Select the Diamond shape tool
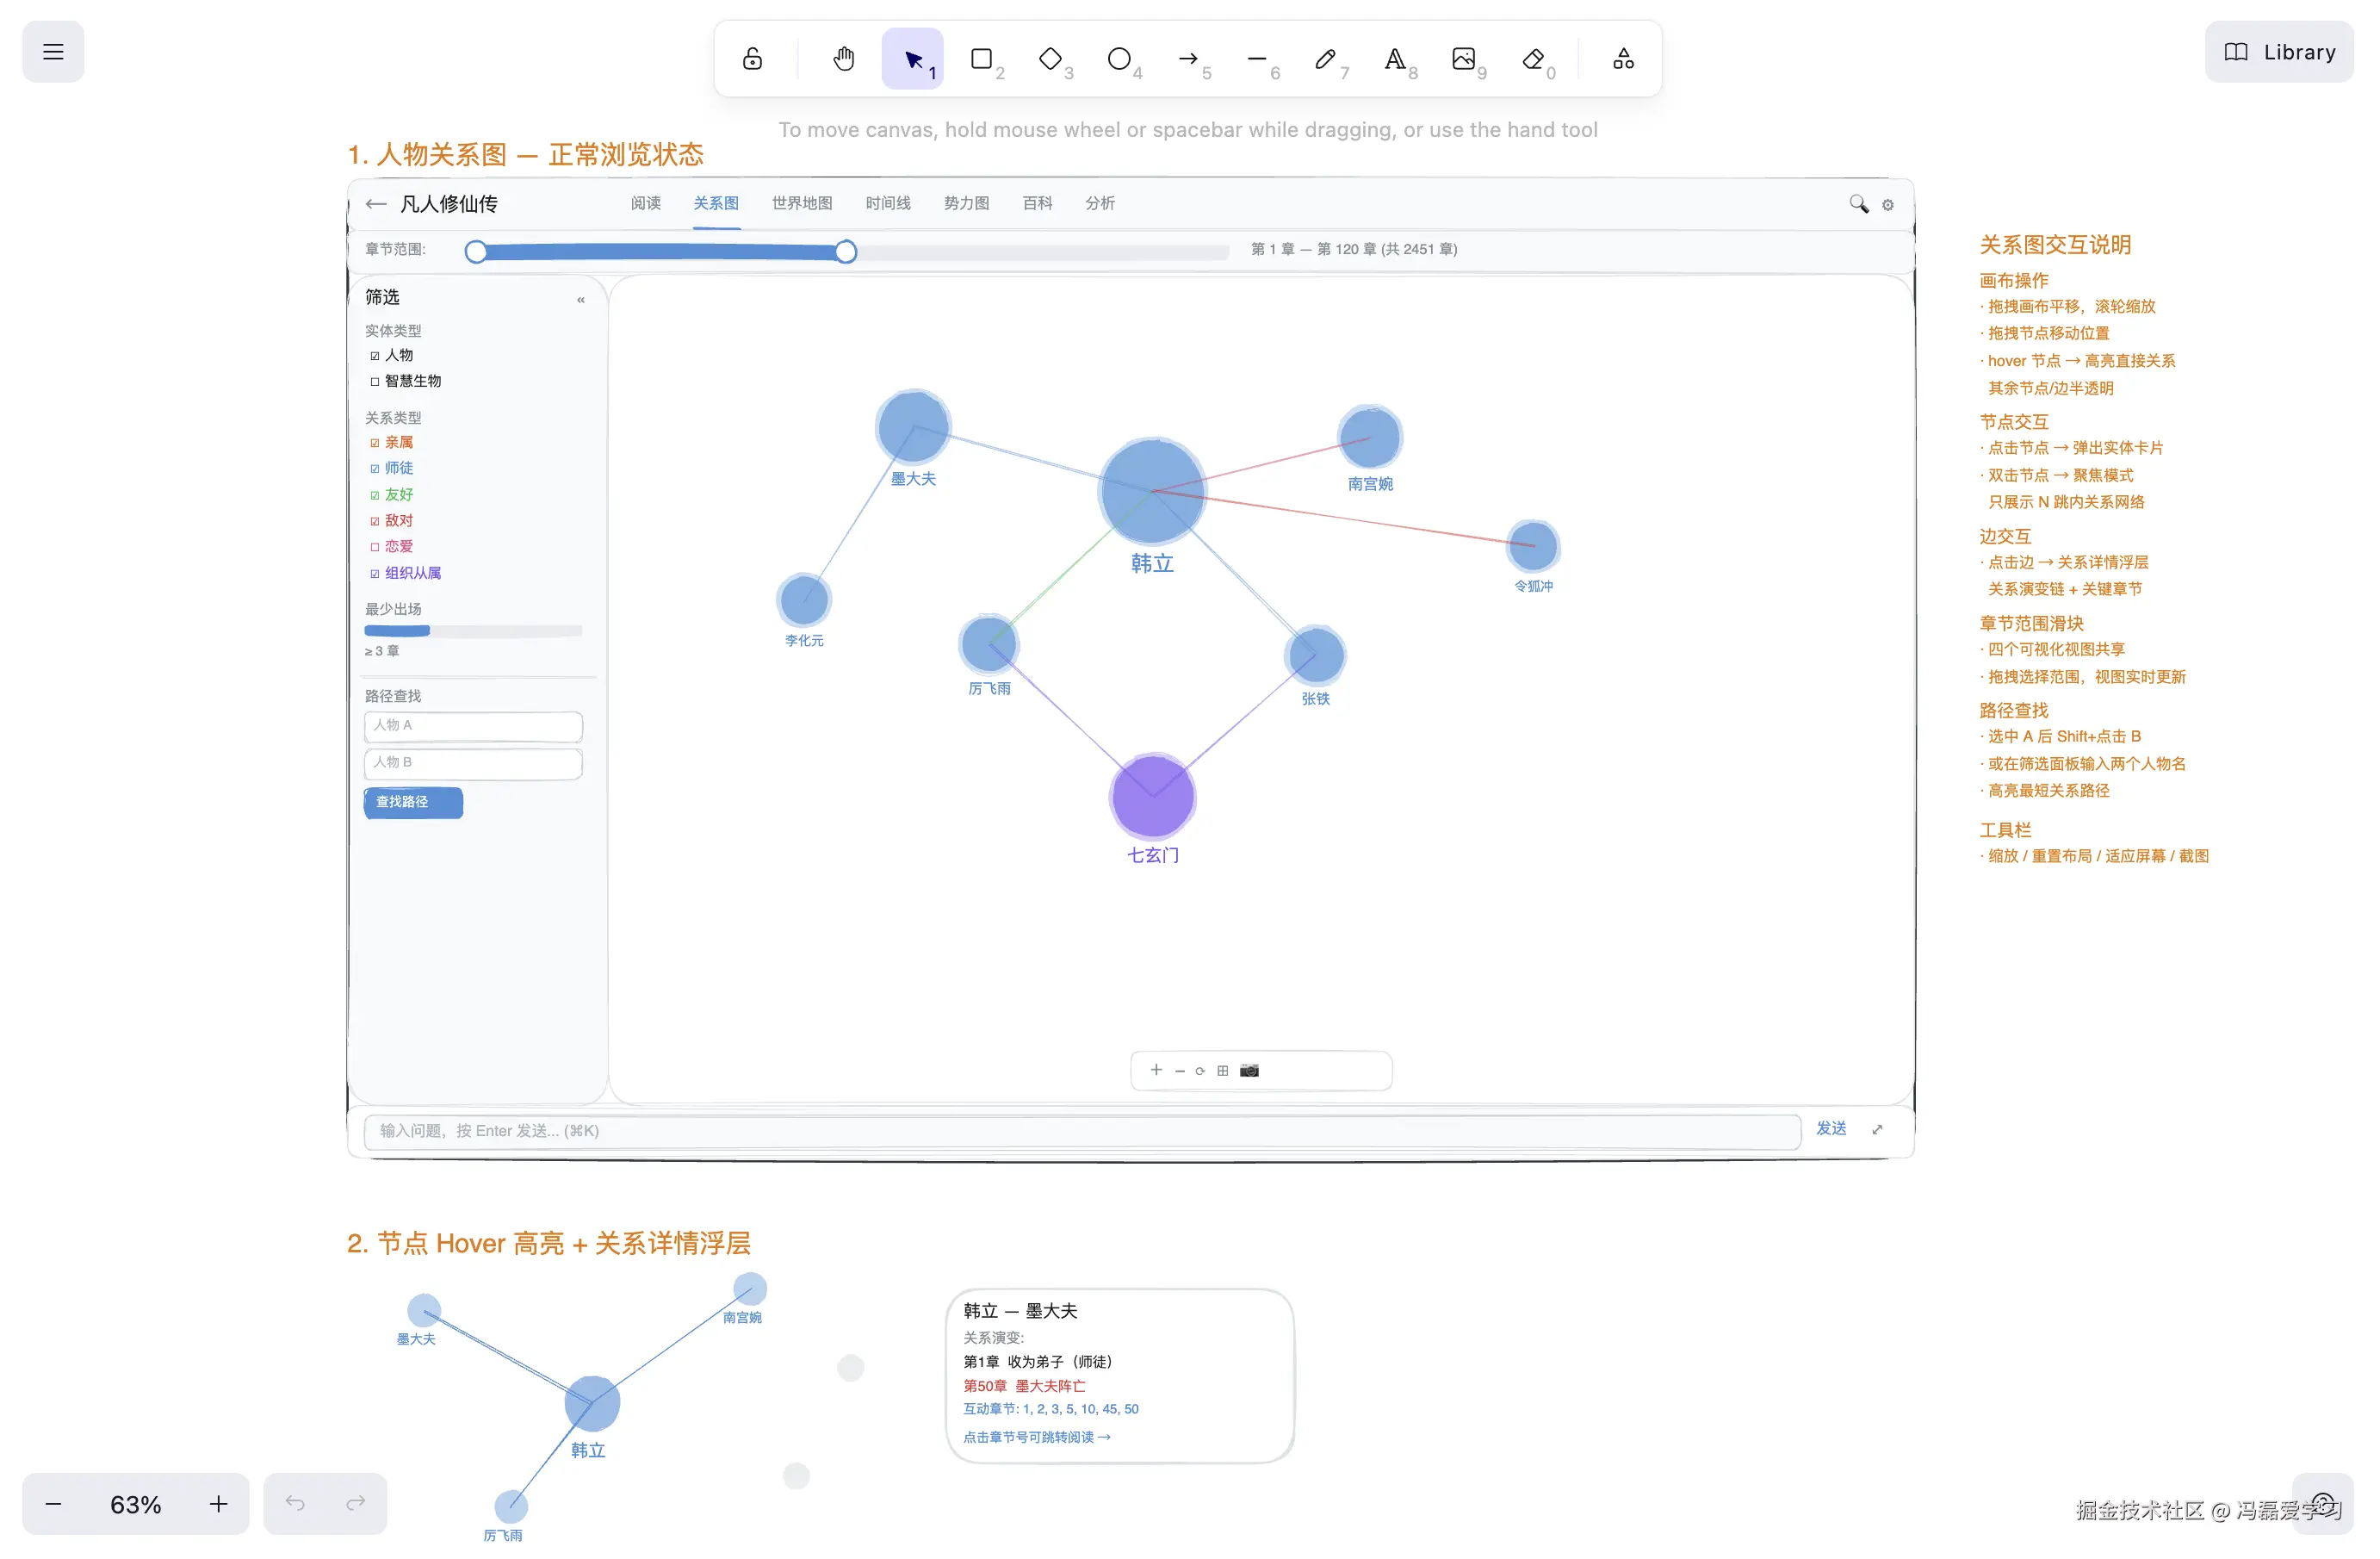The image size is (2380, 1559). pos(1050,59)
